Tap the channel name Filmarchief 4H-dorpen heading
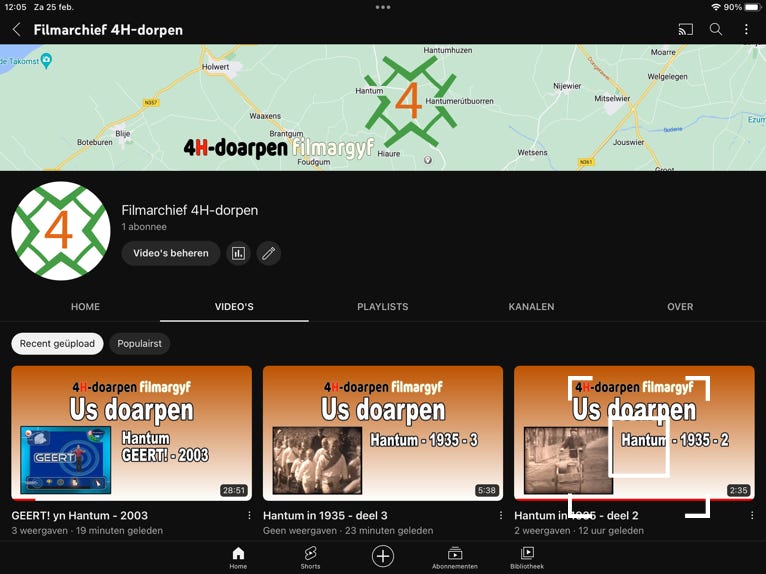 [x=190, y=210]
